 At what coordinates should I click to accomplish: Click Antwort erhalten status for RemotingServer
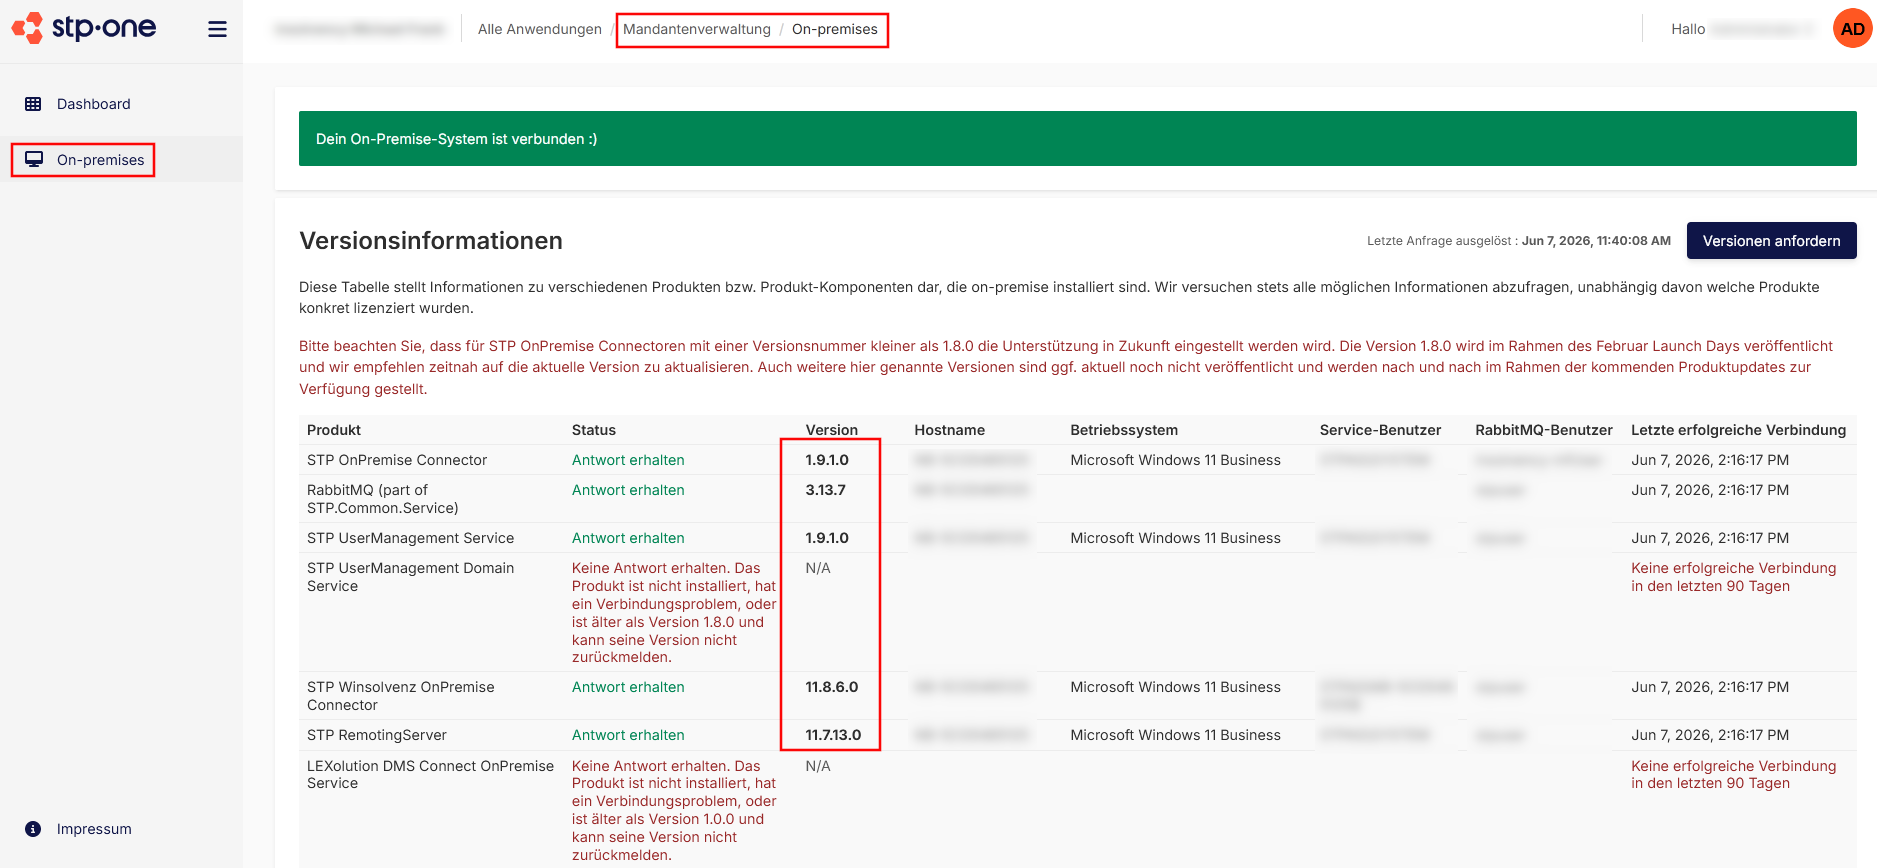(x=628, y=735)
